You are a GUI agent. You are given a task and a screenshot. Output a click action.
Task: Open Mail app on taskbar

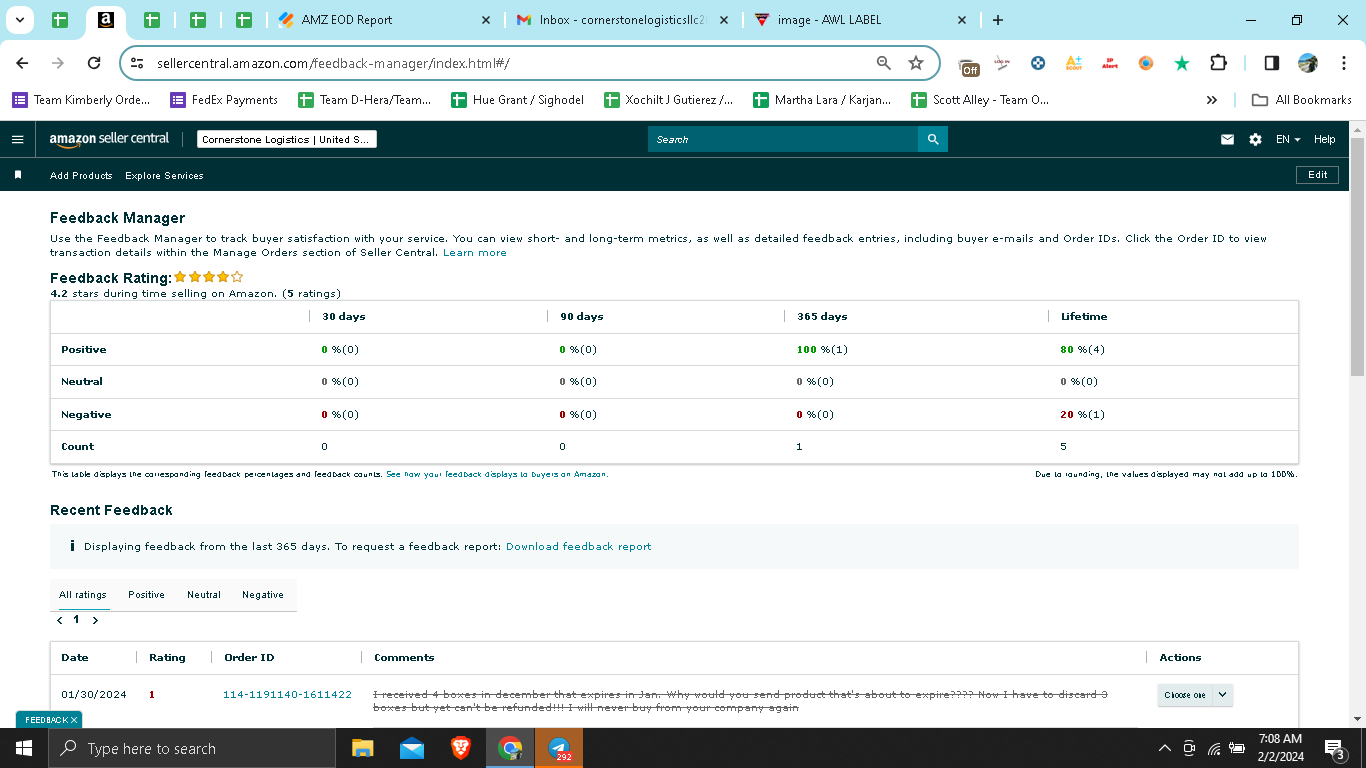pyautogui.click(x=411, y=748)
